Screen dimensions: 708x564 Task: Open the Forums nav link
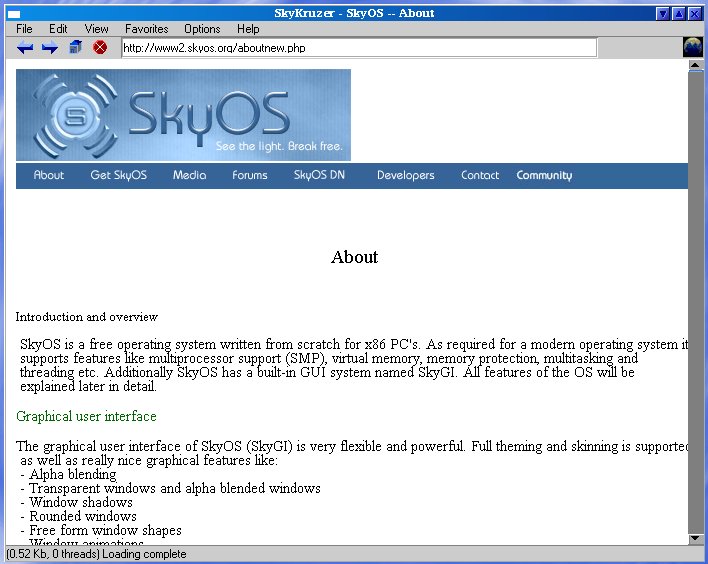[x=250, y=175]
